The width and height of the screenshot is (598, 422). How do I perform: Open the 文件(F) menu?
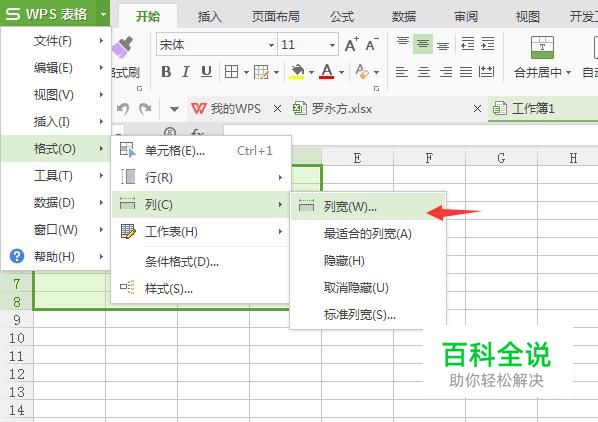click(x=56, y=40)
